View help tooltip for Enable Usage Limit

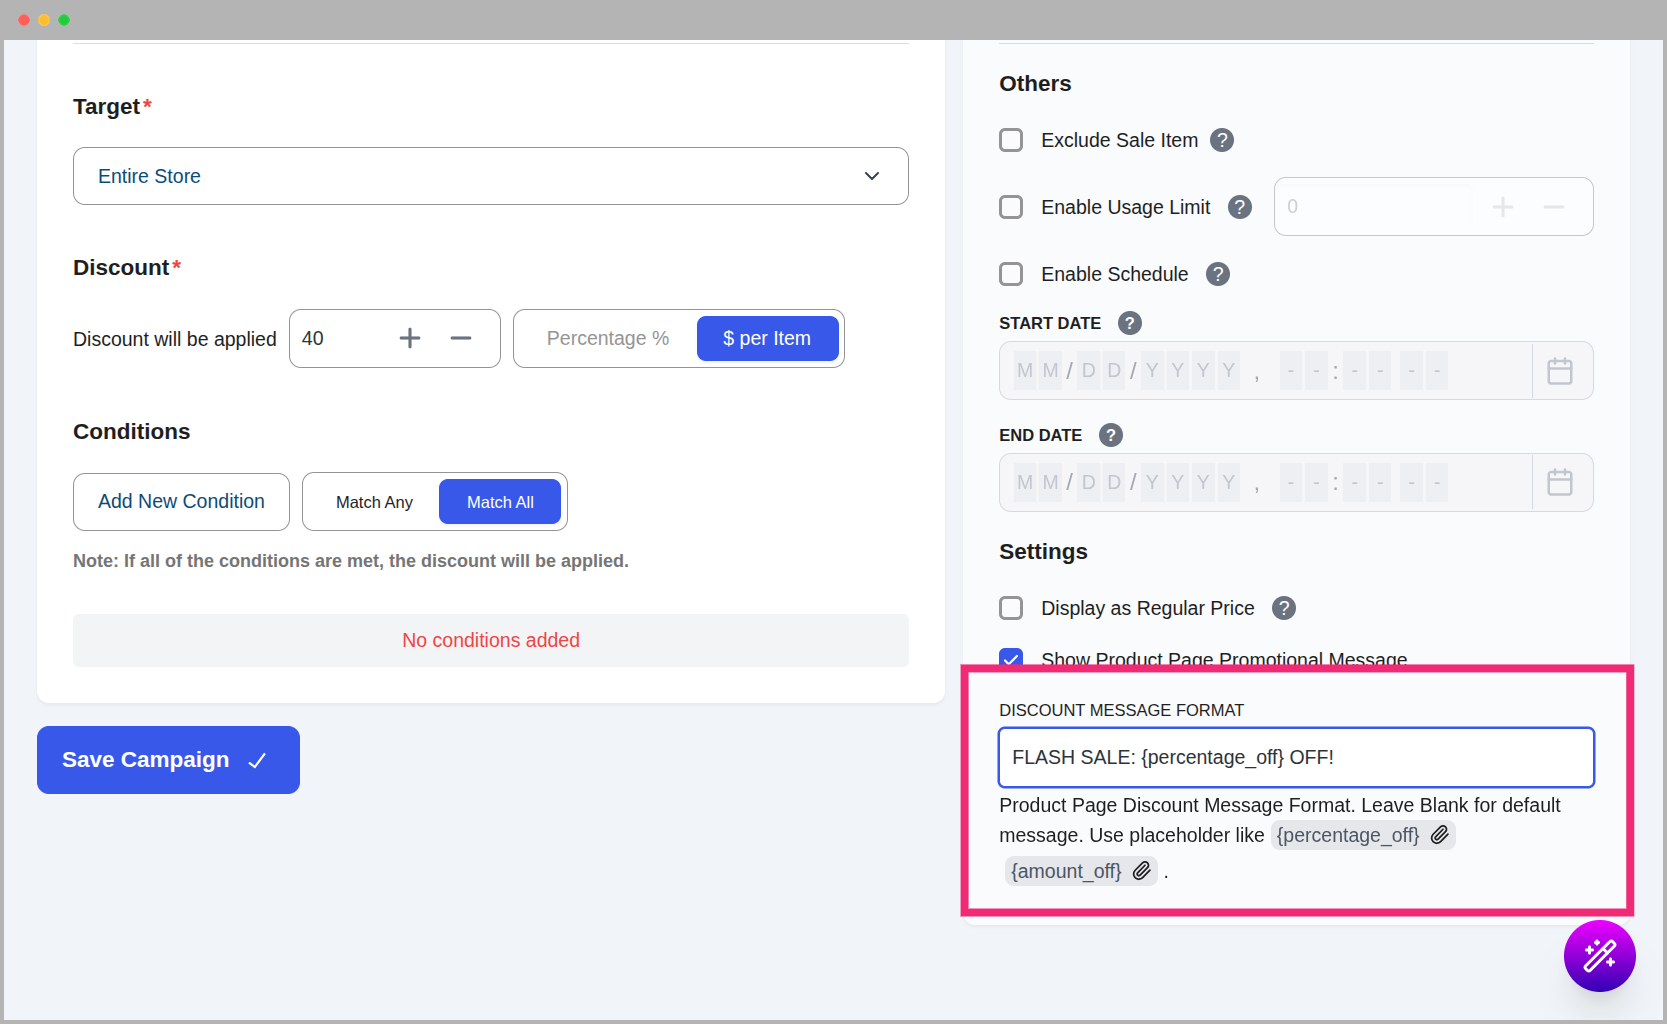(x=1239, y=207)
